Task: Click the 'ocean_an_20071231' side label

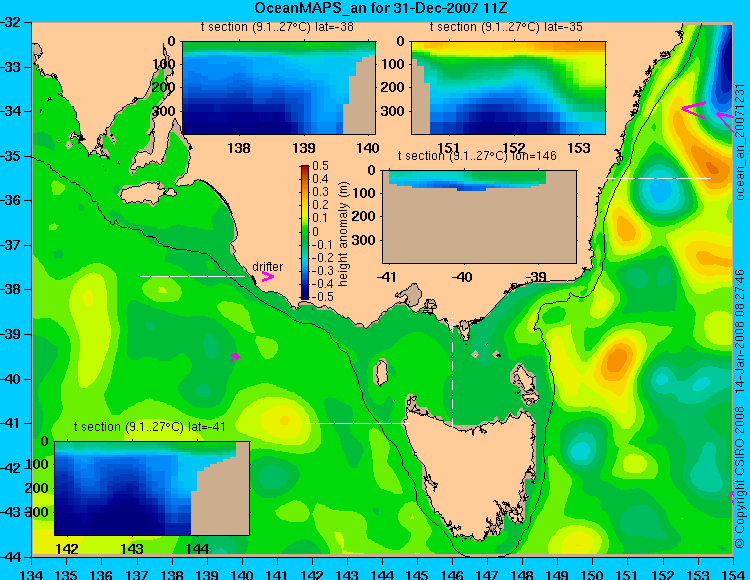Action: tap(740, 142)
